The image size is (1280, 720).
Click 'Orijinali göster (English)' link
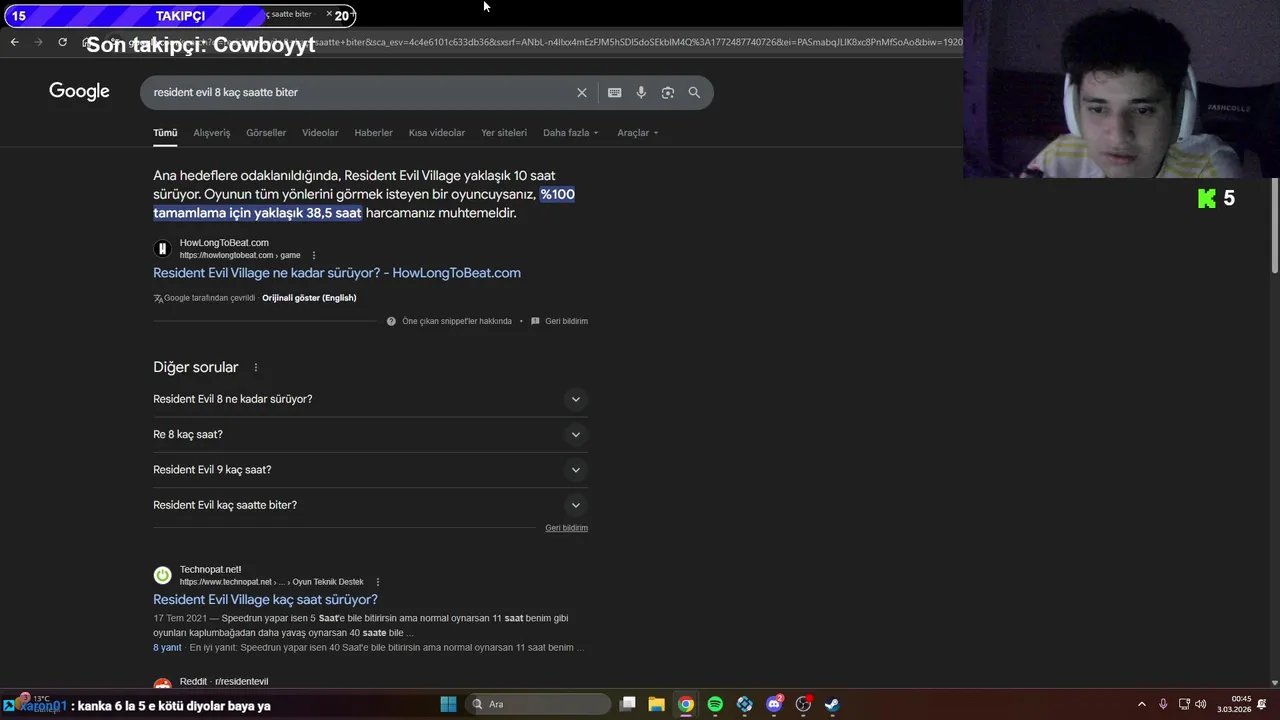coord(309,298)
